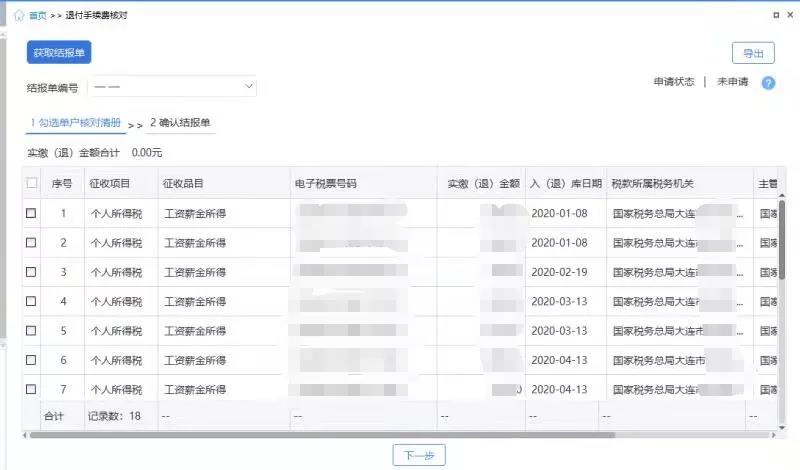Click the date 2020-02-19 in row 3
800x470 pixels.
point(559,272)
